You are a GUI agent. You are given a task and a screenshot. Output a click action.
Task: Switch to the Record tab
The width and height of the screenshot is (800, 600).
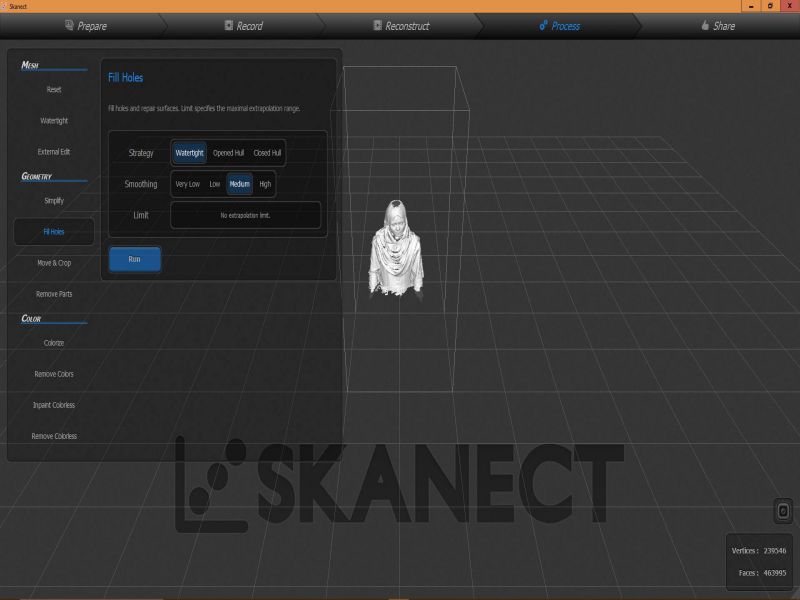244,26
